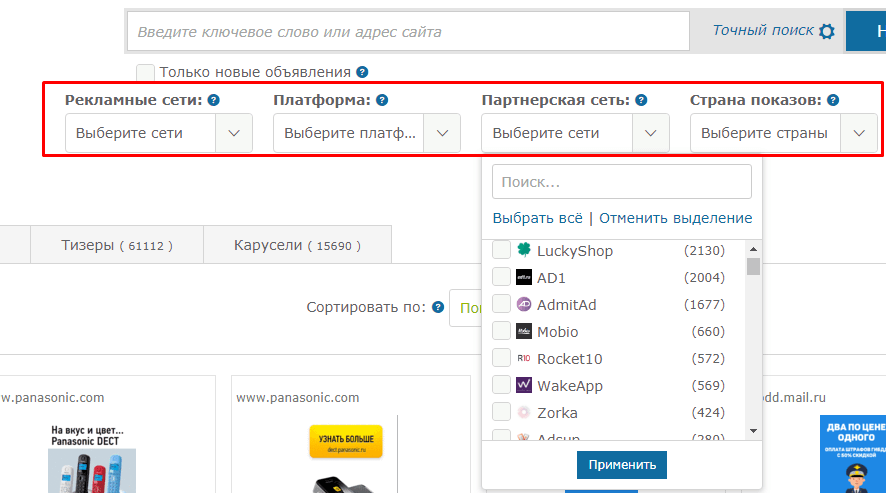Click the gear icon next to Точный поиск

point(827,31)
